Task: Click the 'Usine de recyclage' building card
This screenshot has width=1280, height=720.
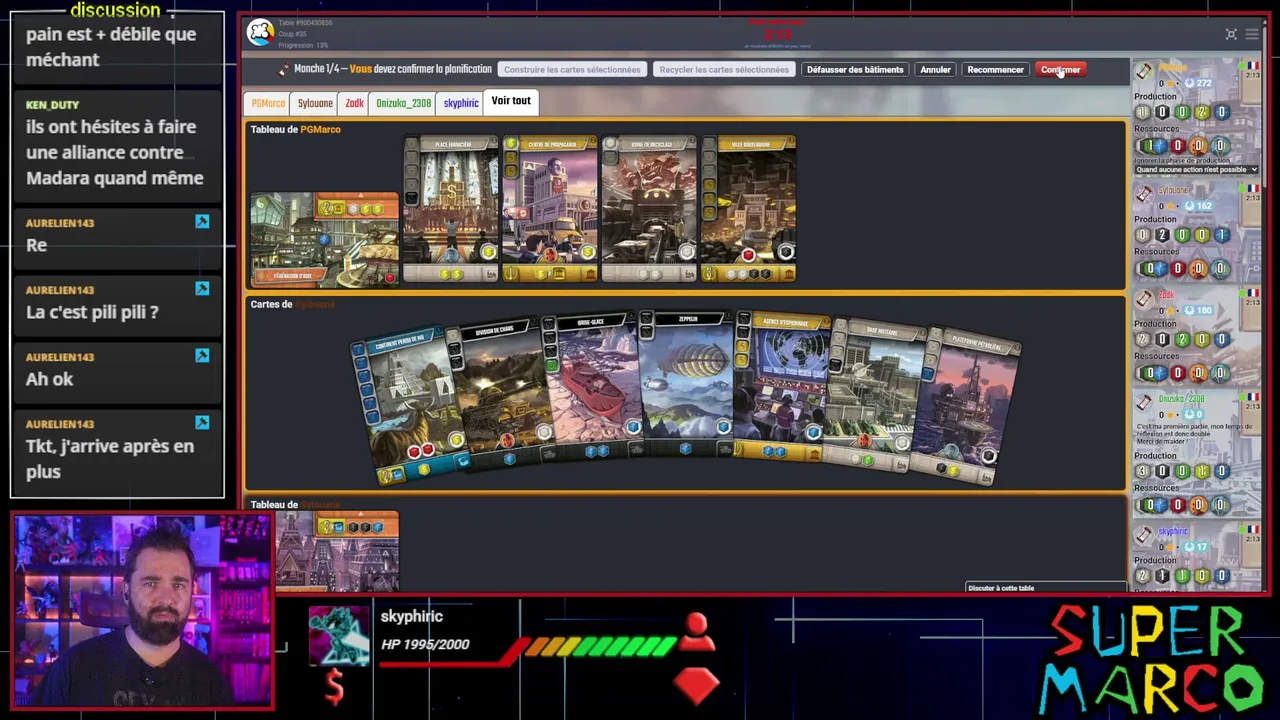Action: [x=650, y=210]
